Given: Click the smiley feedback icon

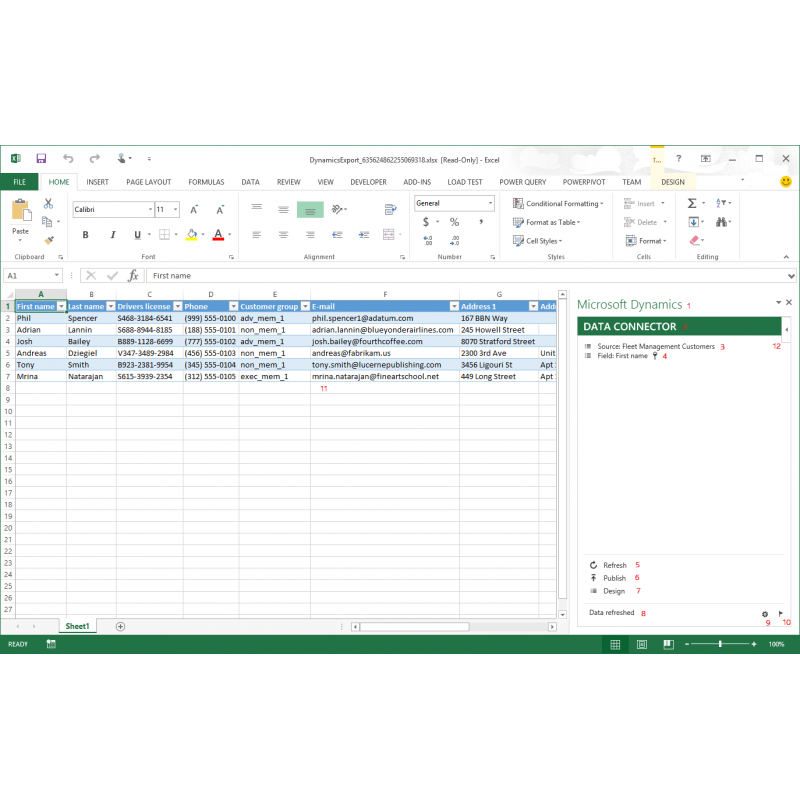Looking at the screenshot, I should (786, 182).
